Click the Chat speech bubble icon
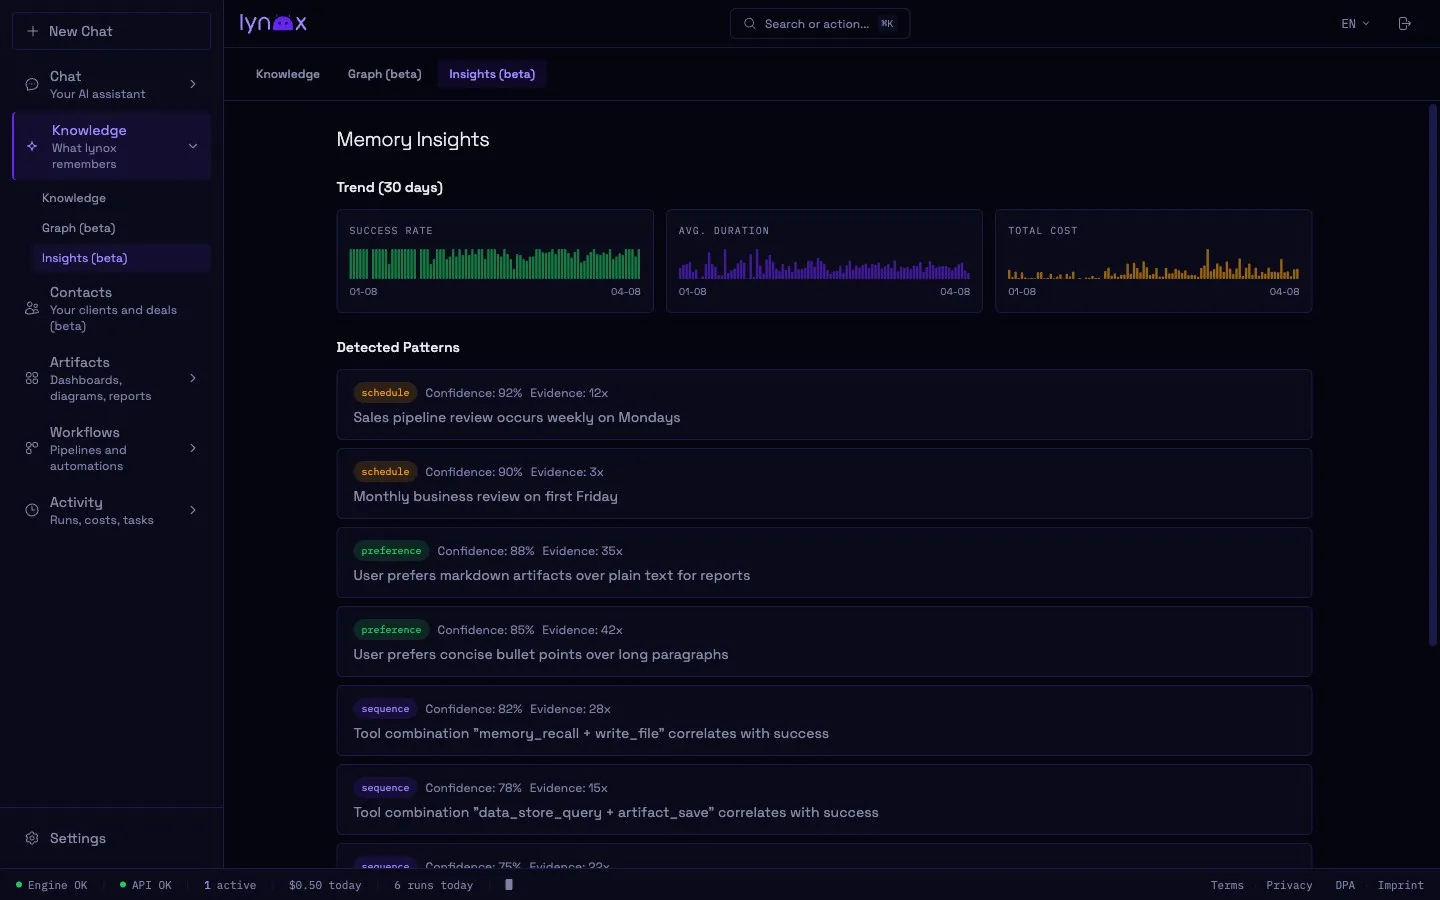The height and width of the screenshot is (900, 1440). (32, 85)
